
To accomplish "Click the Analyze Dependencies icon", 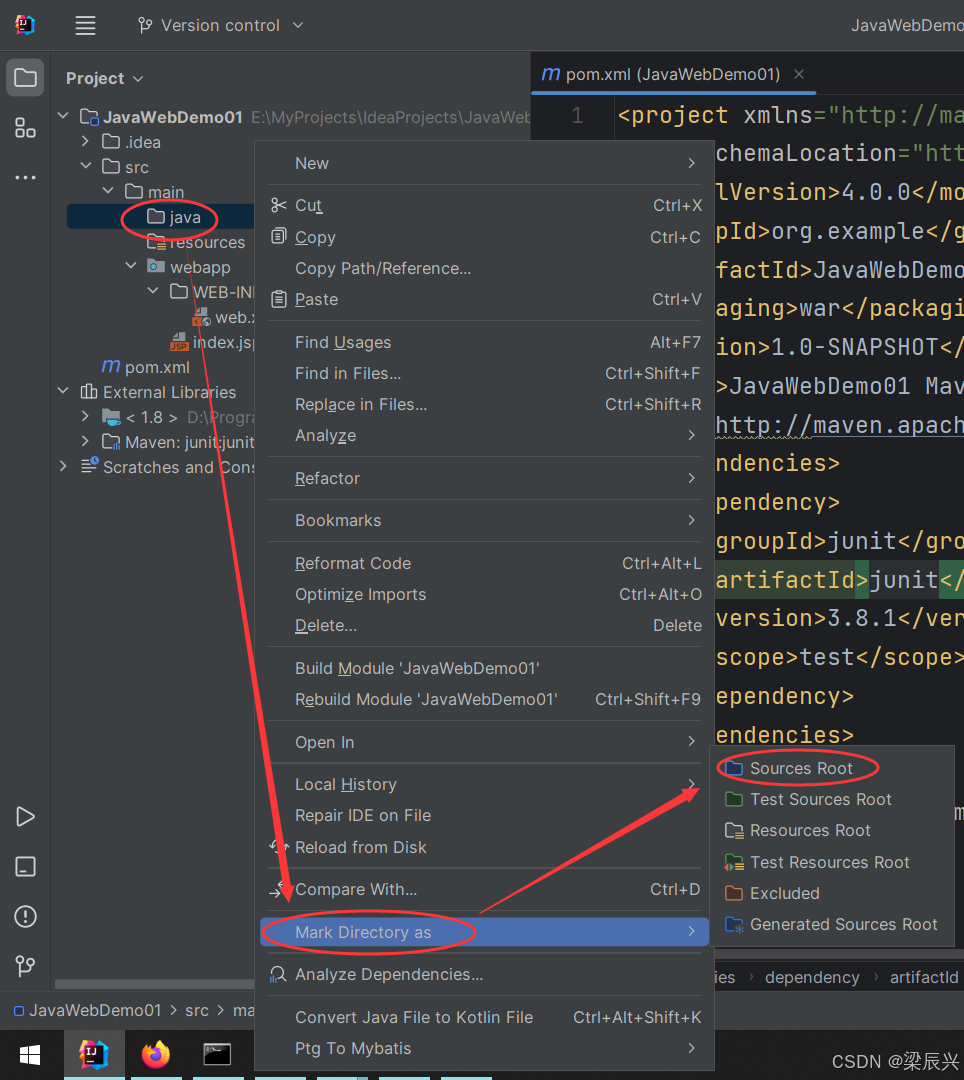I will tap(278, 974).
